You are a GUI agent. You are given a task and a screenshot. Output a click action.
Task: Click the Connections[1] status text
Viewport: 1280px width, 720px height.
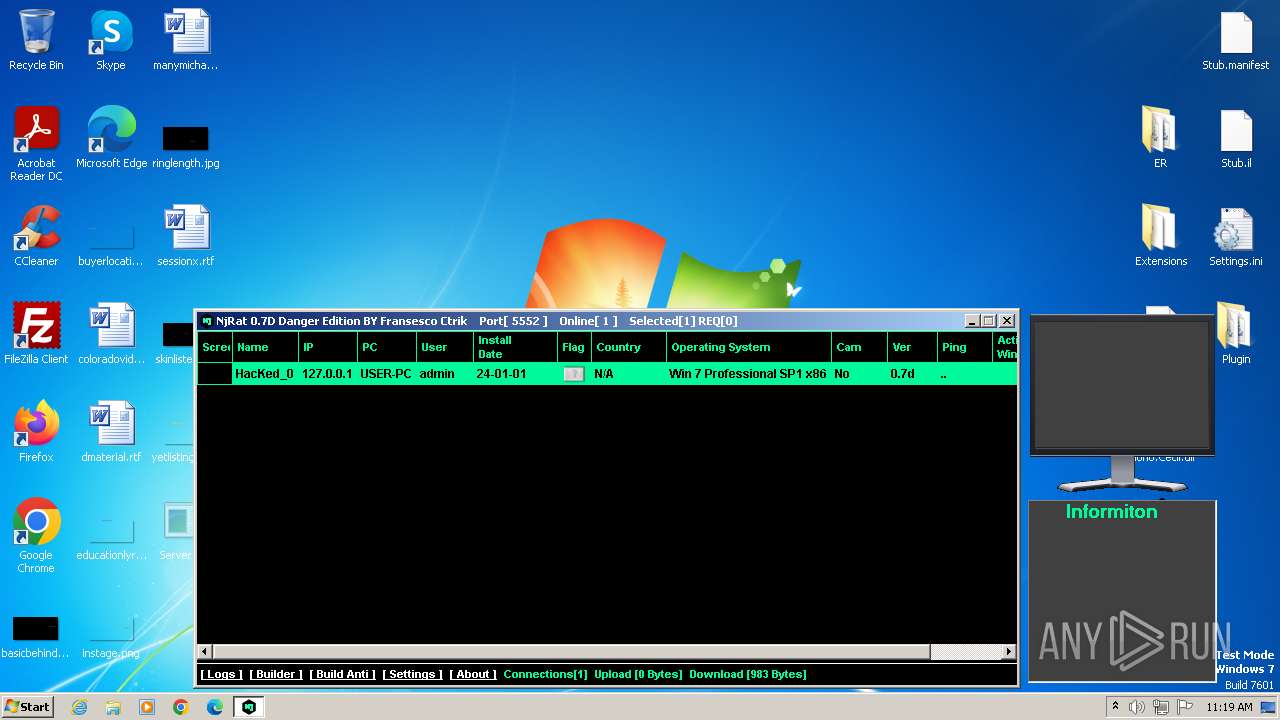(545, 674)
